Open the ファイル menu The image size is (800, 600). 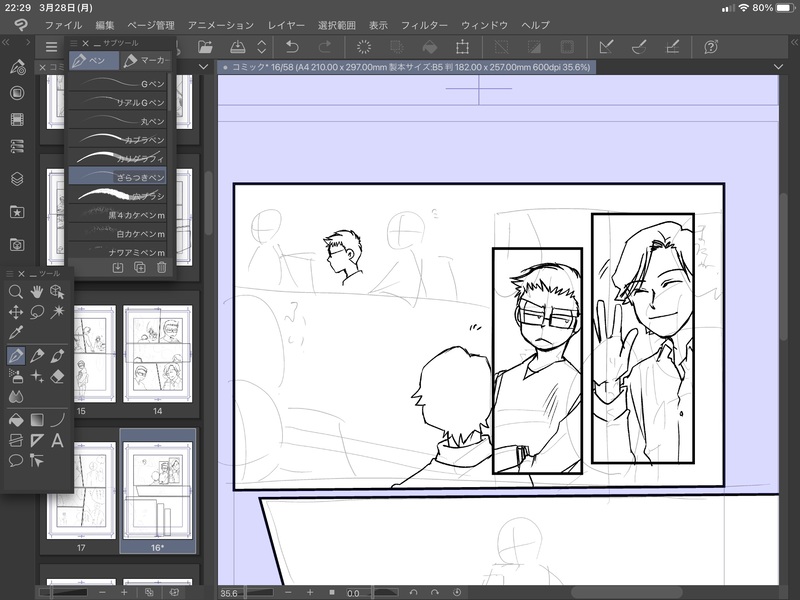coord(63,25)
